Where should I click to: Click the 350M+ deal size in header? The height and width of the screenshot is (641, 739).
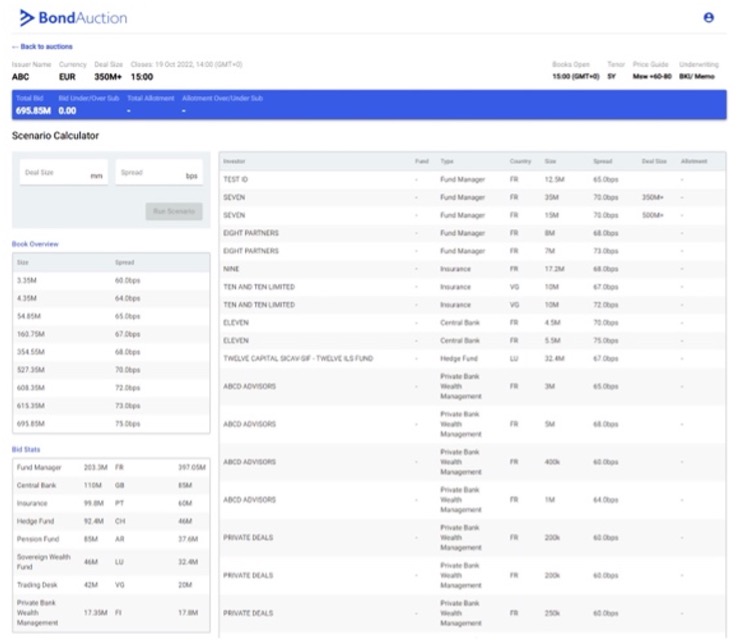[108, 77]
